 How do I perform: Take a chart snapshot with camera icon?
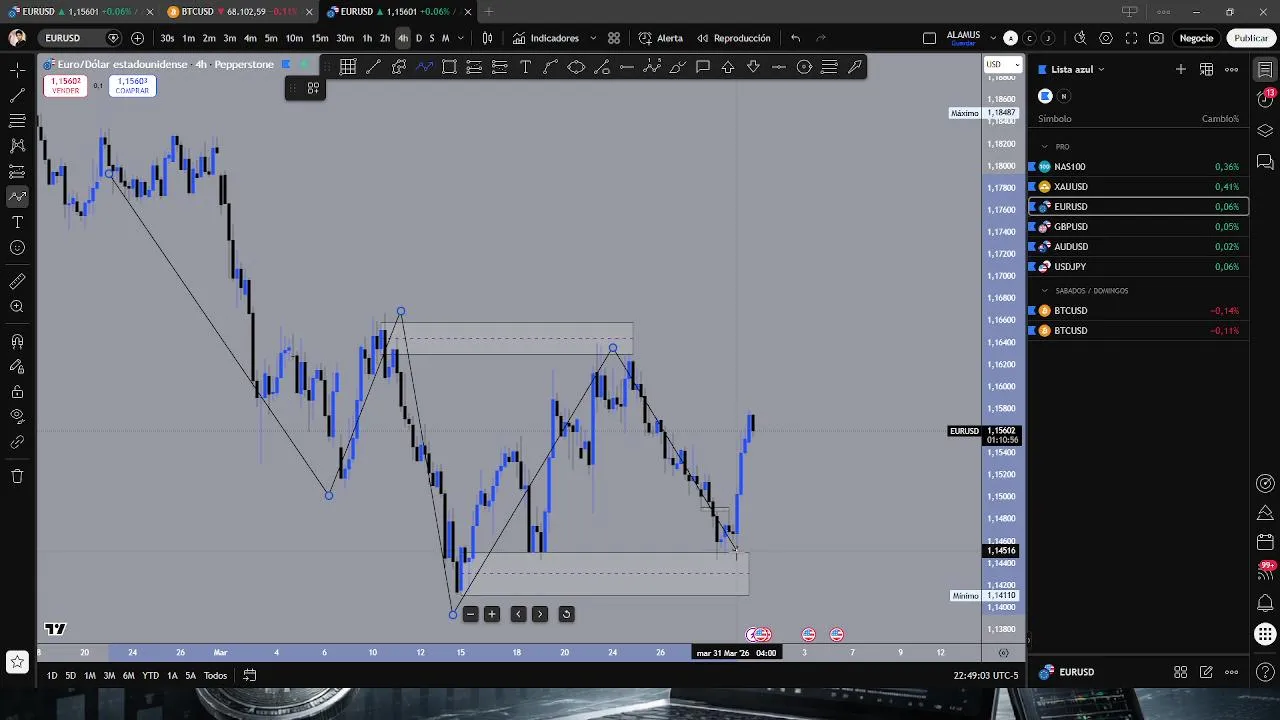pyautogui.click(x=1156, y=38)
